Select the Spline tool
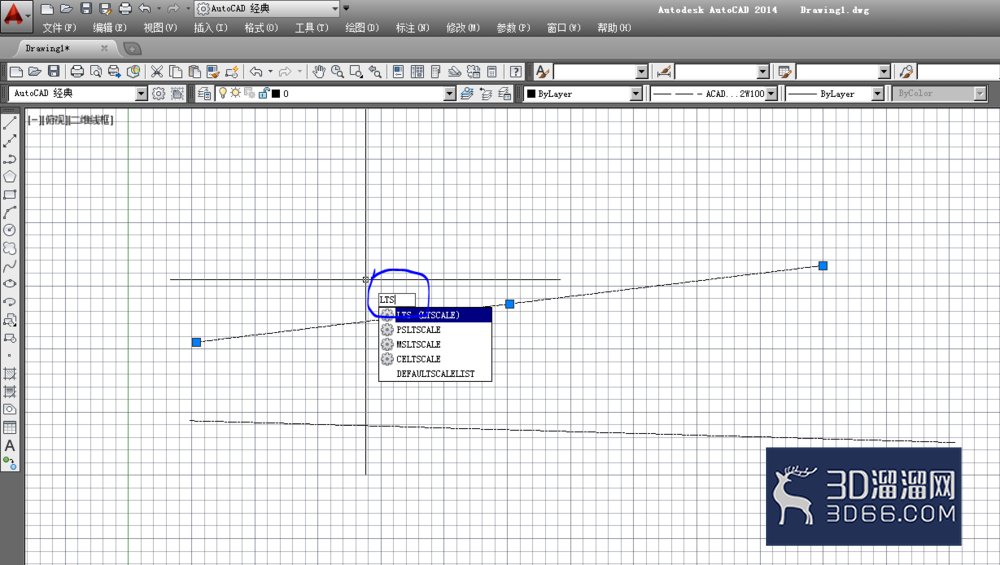1000x565 pixels. [x=10, y=266]
